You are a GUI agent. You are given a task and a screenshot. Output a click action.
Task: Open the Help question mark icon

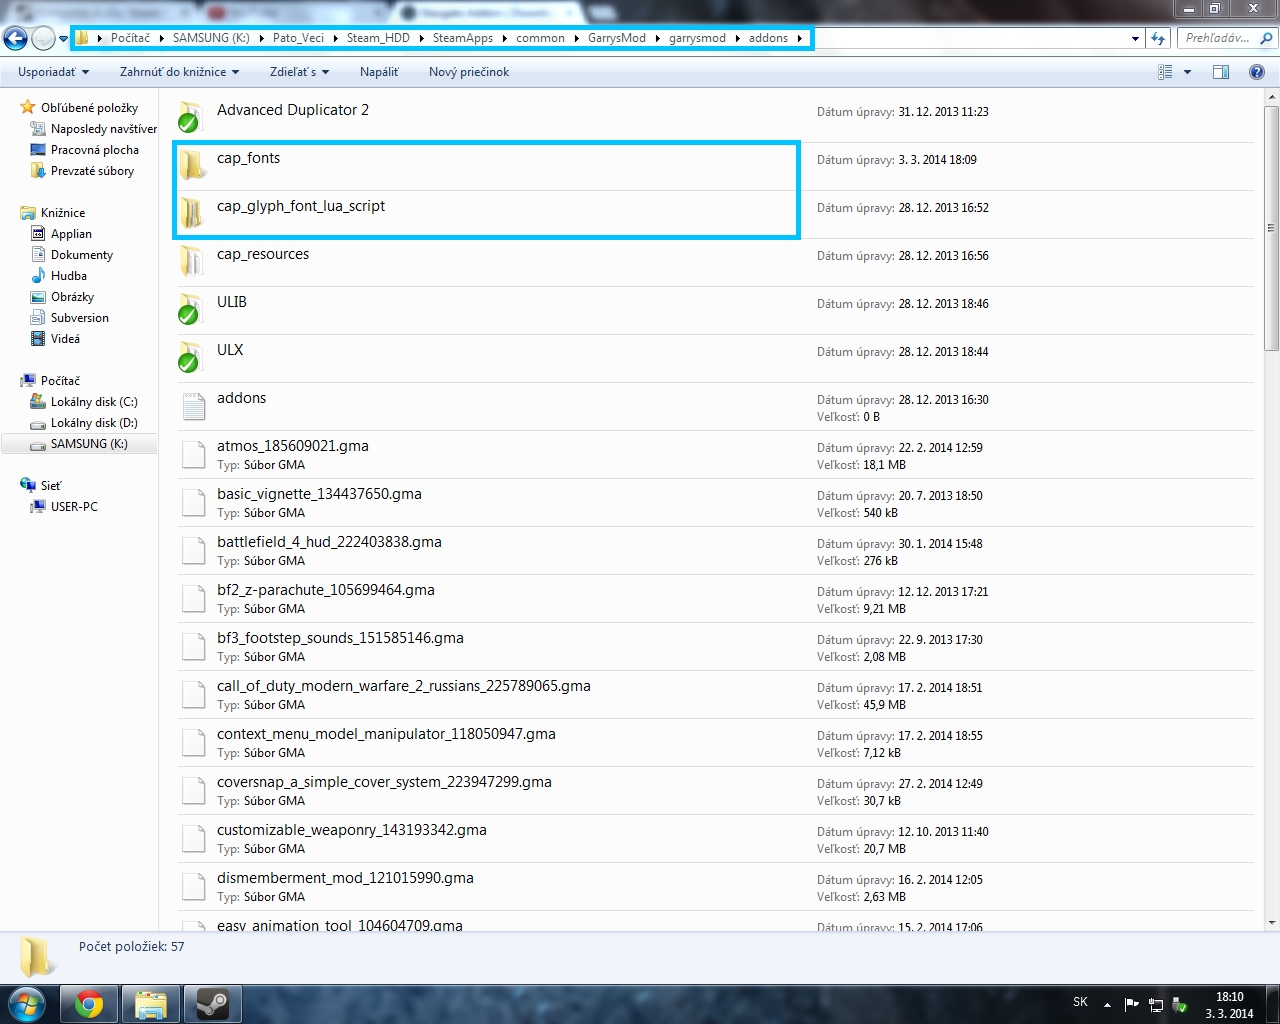tap(1257, 72)
